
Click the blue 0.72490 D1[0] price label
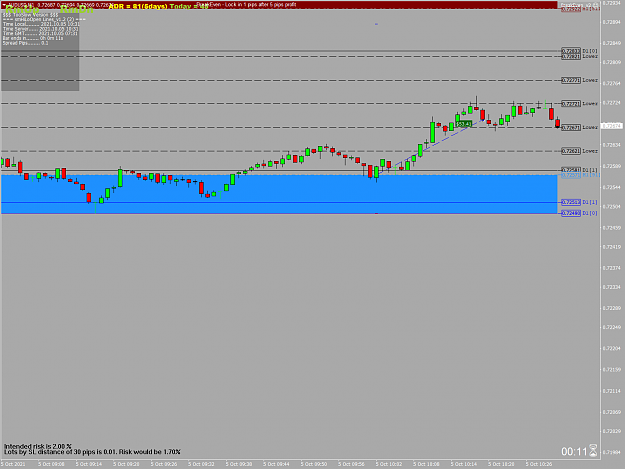[x=571, y=213]
